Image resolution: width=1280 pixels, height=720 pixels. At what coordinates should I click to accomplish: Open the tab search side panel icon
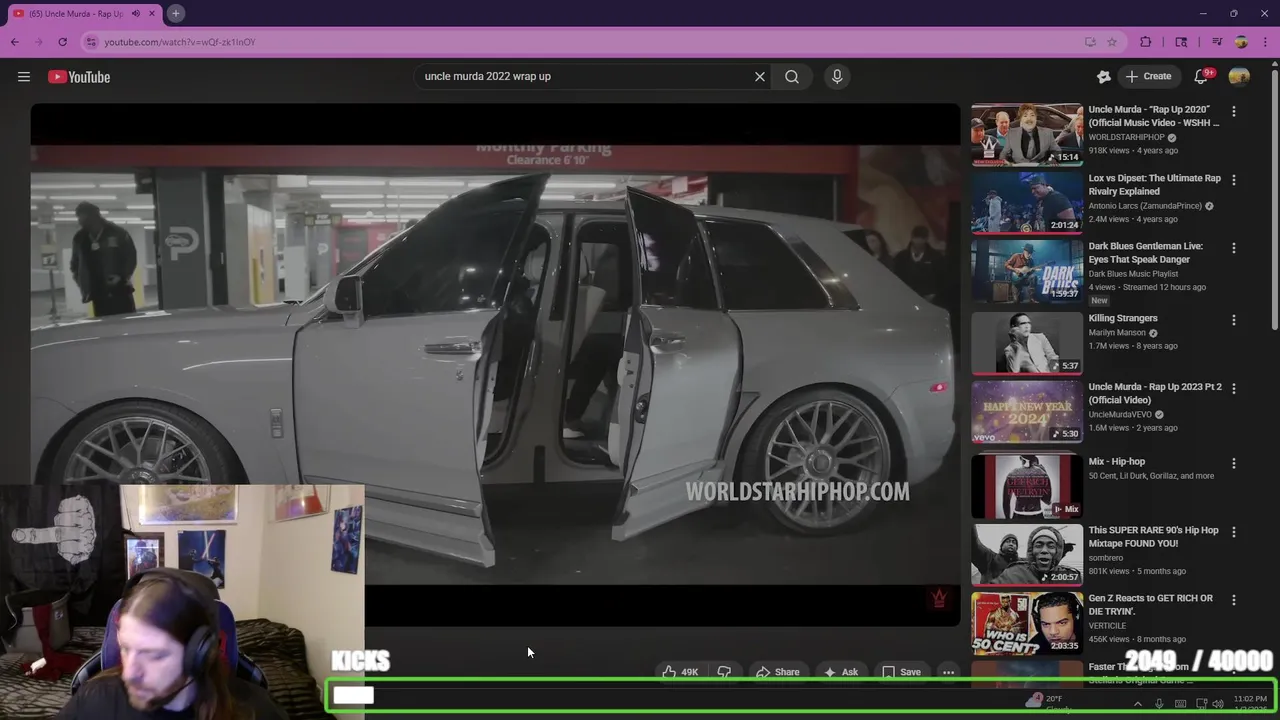(x=1181, y=42)
